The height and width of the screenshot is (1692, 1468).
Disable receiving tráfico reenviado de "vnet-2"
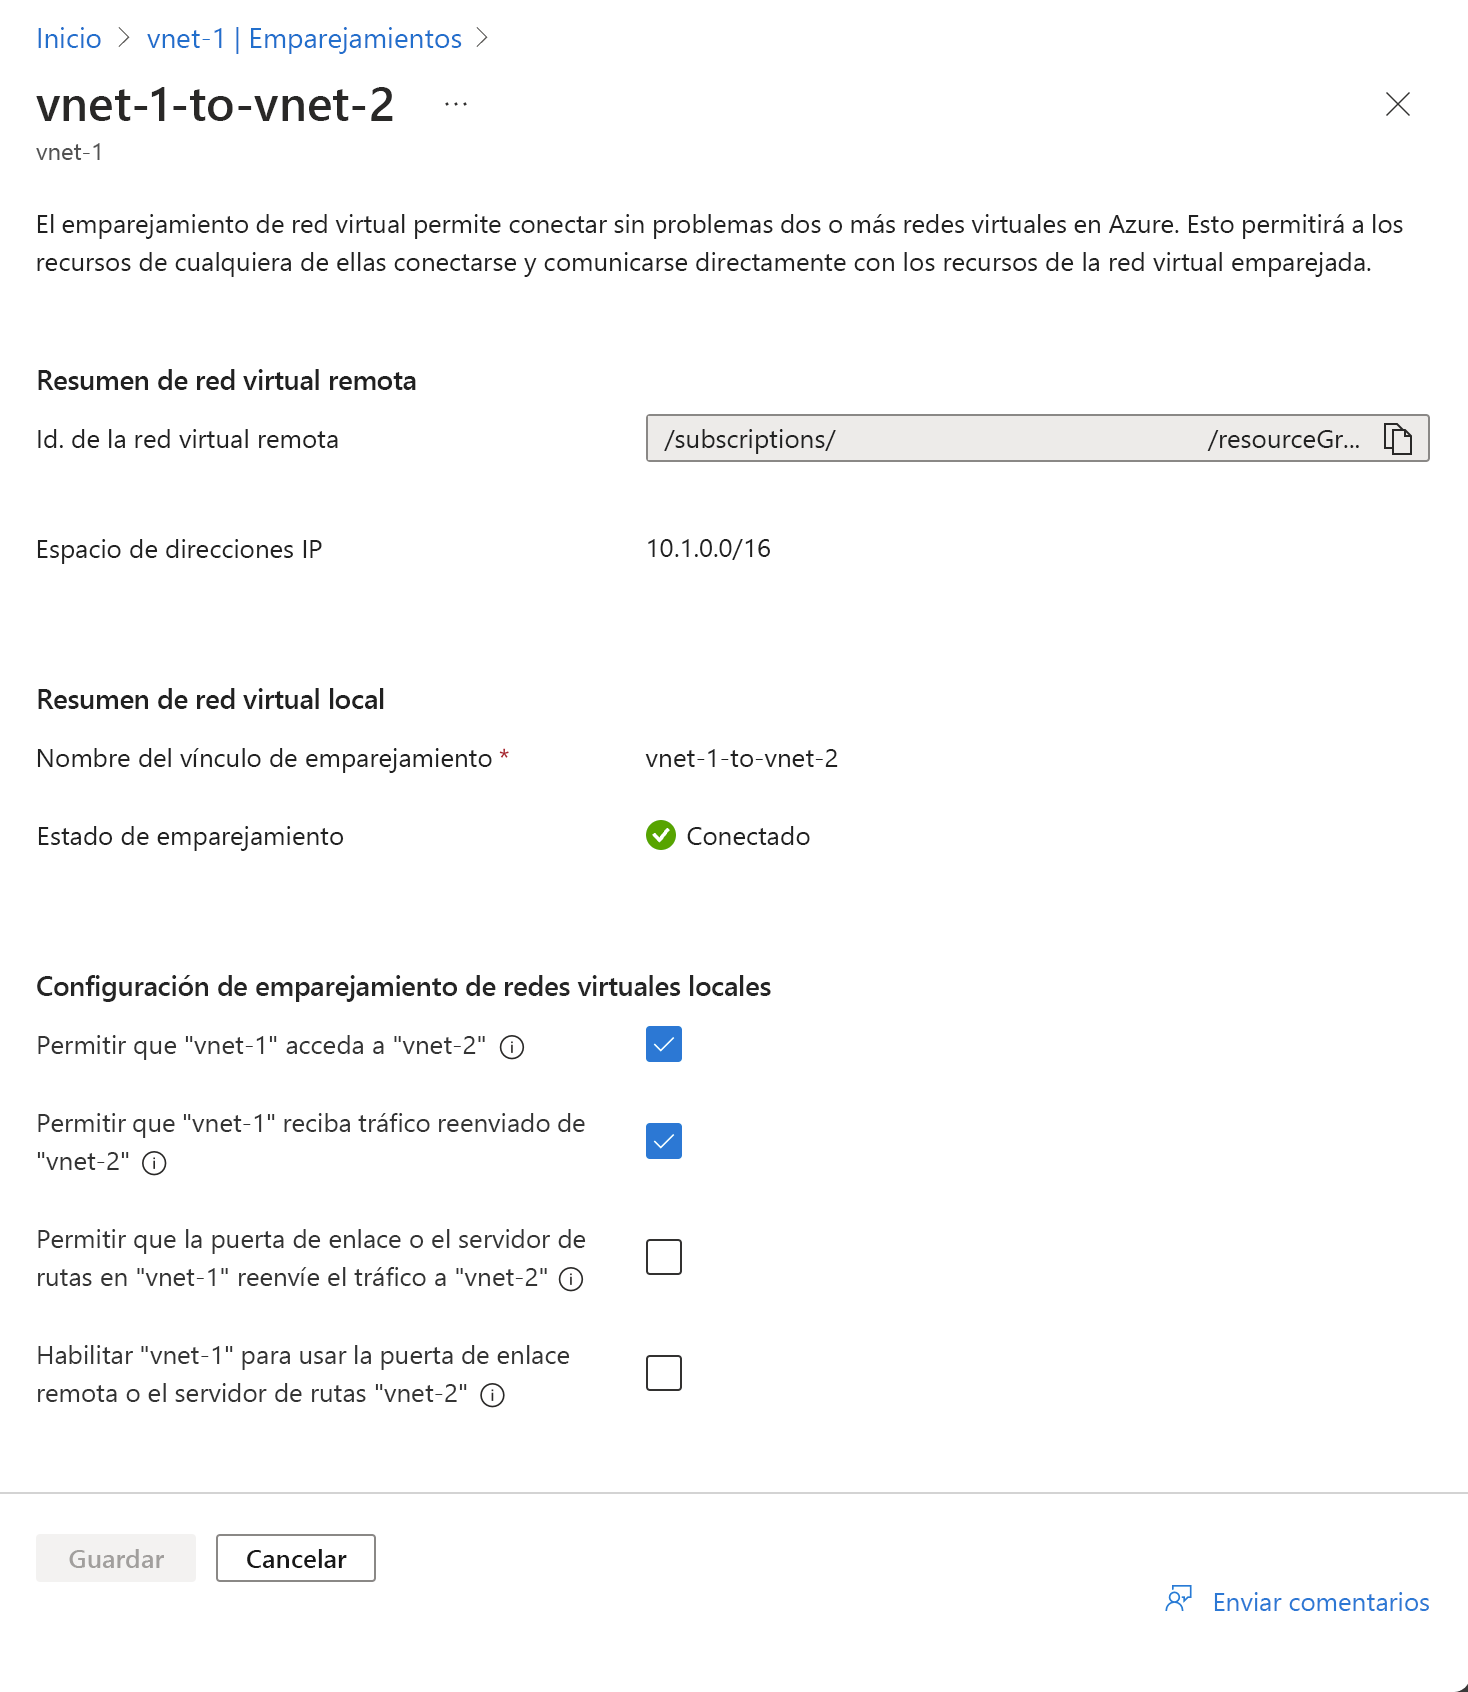pyautogui.click(x=662, y=1140)
